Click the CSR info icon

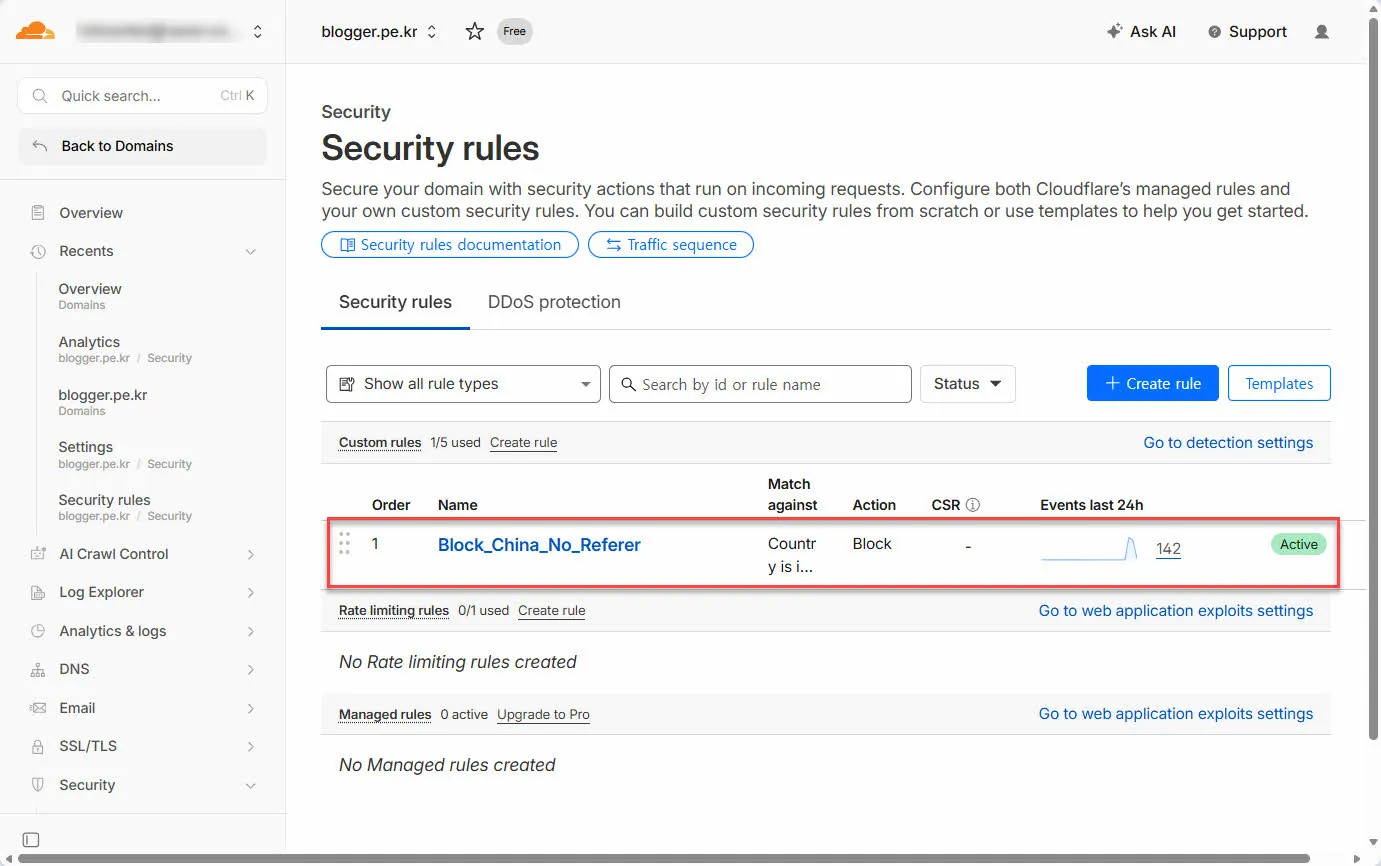(973, 505)
